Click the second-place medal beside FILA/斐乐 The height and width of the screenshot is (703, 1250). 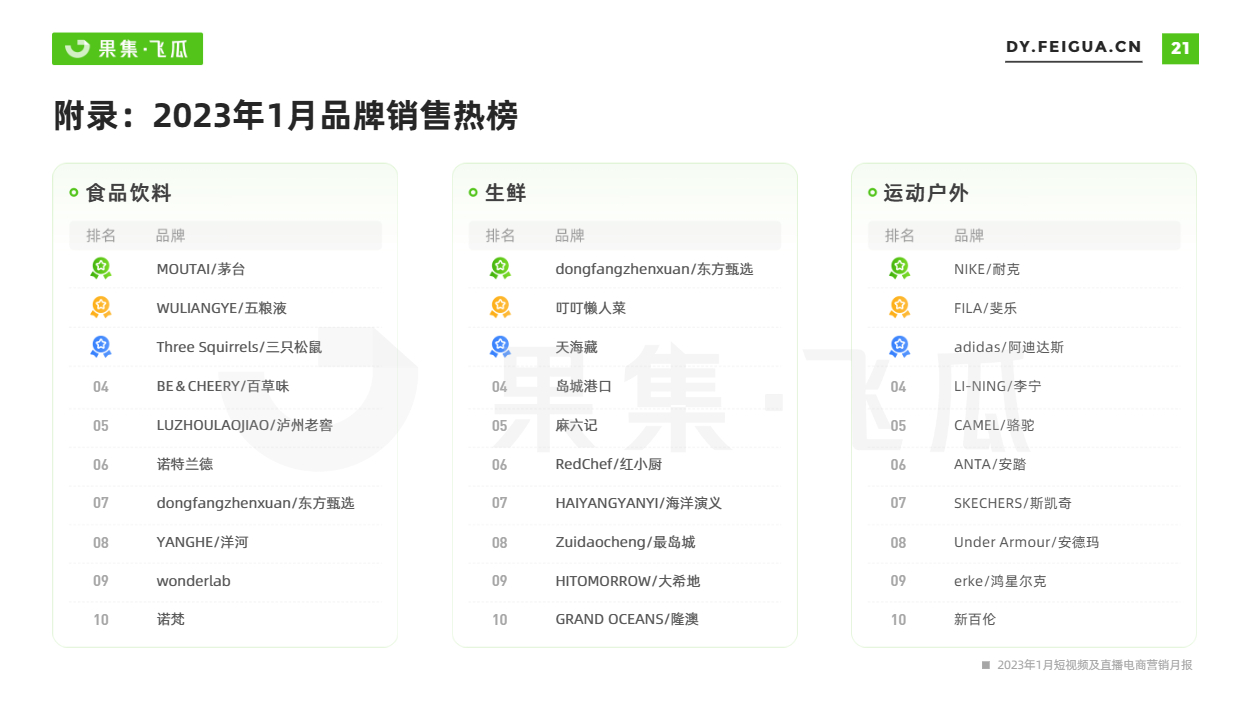(899, 307)
